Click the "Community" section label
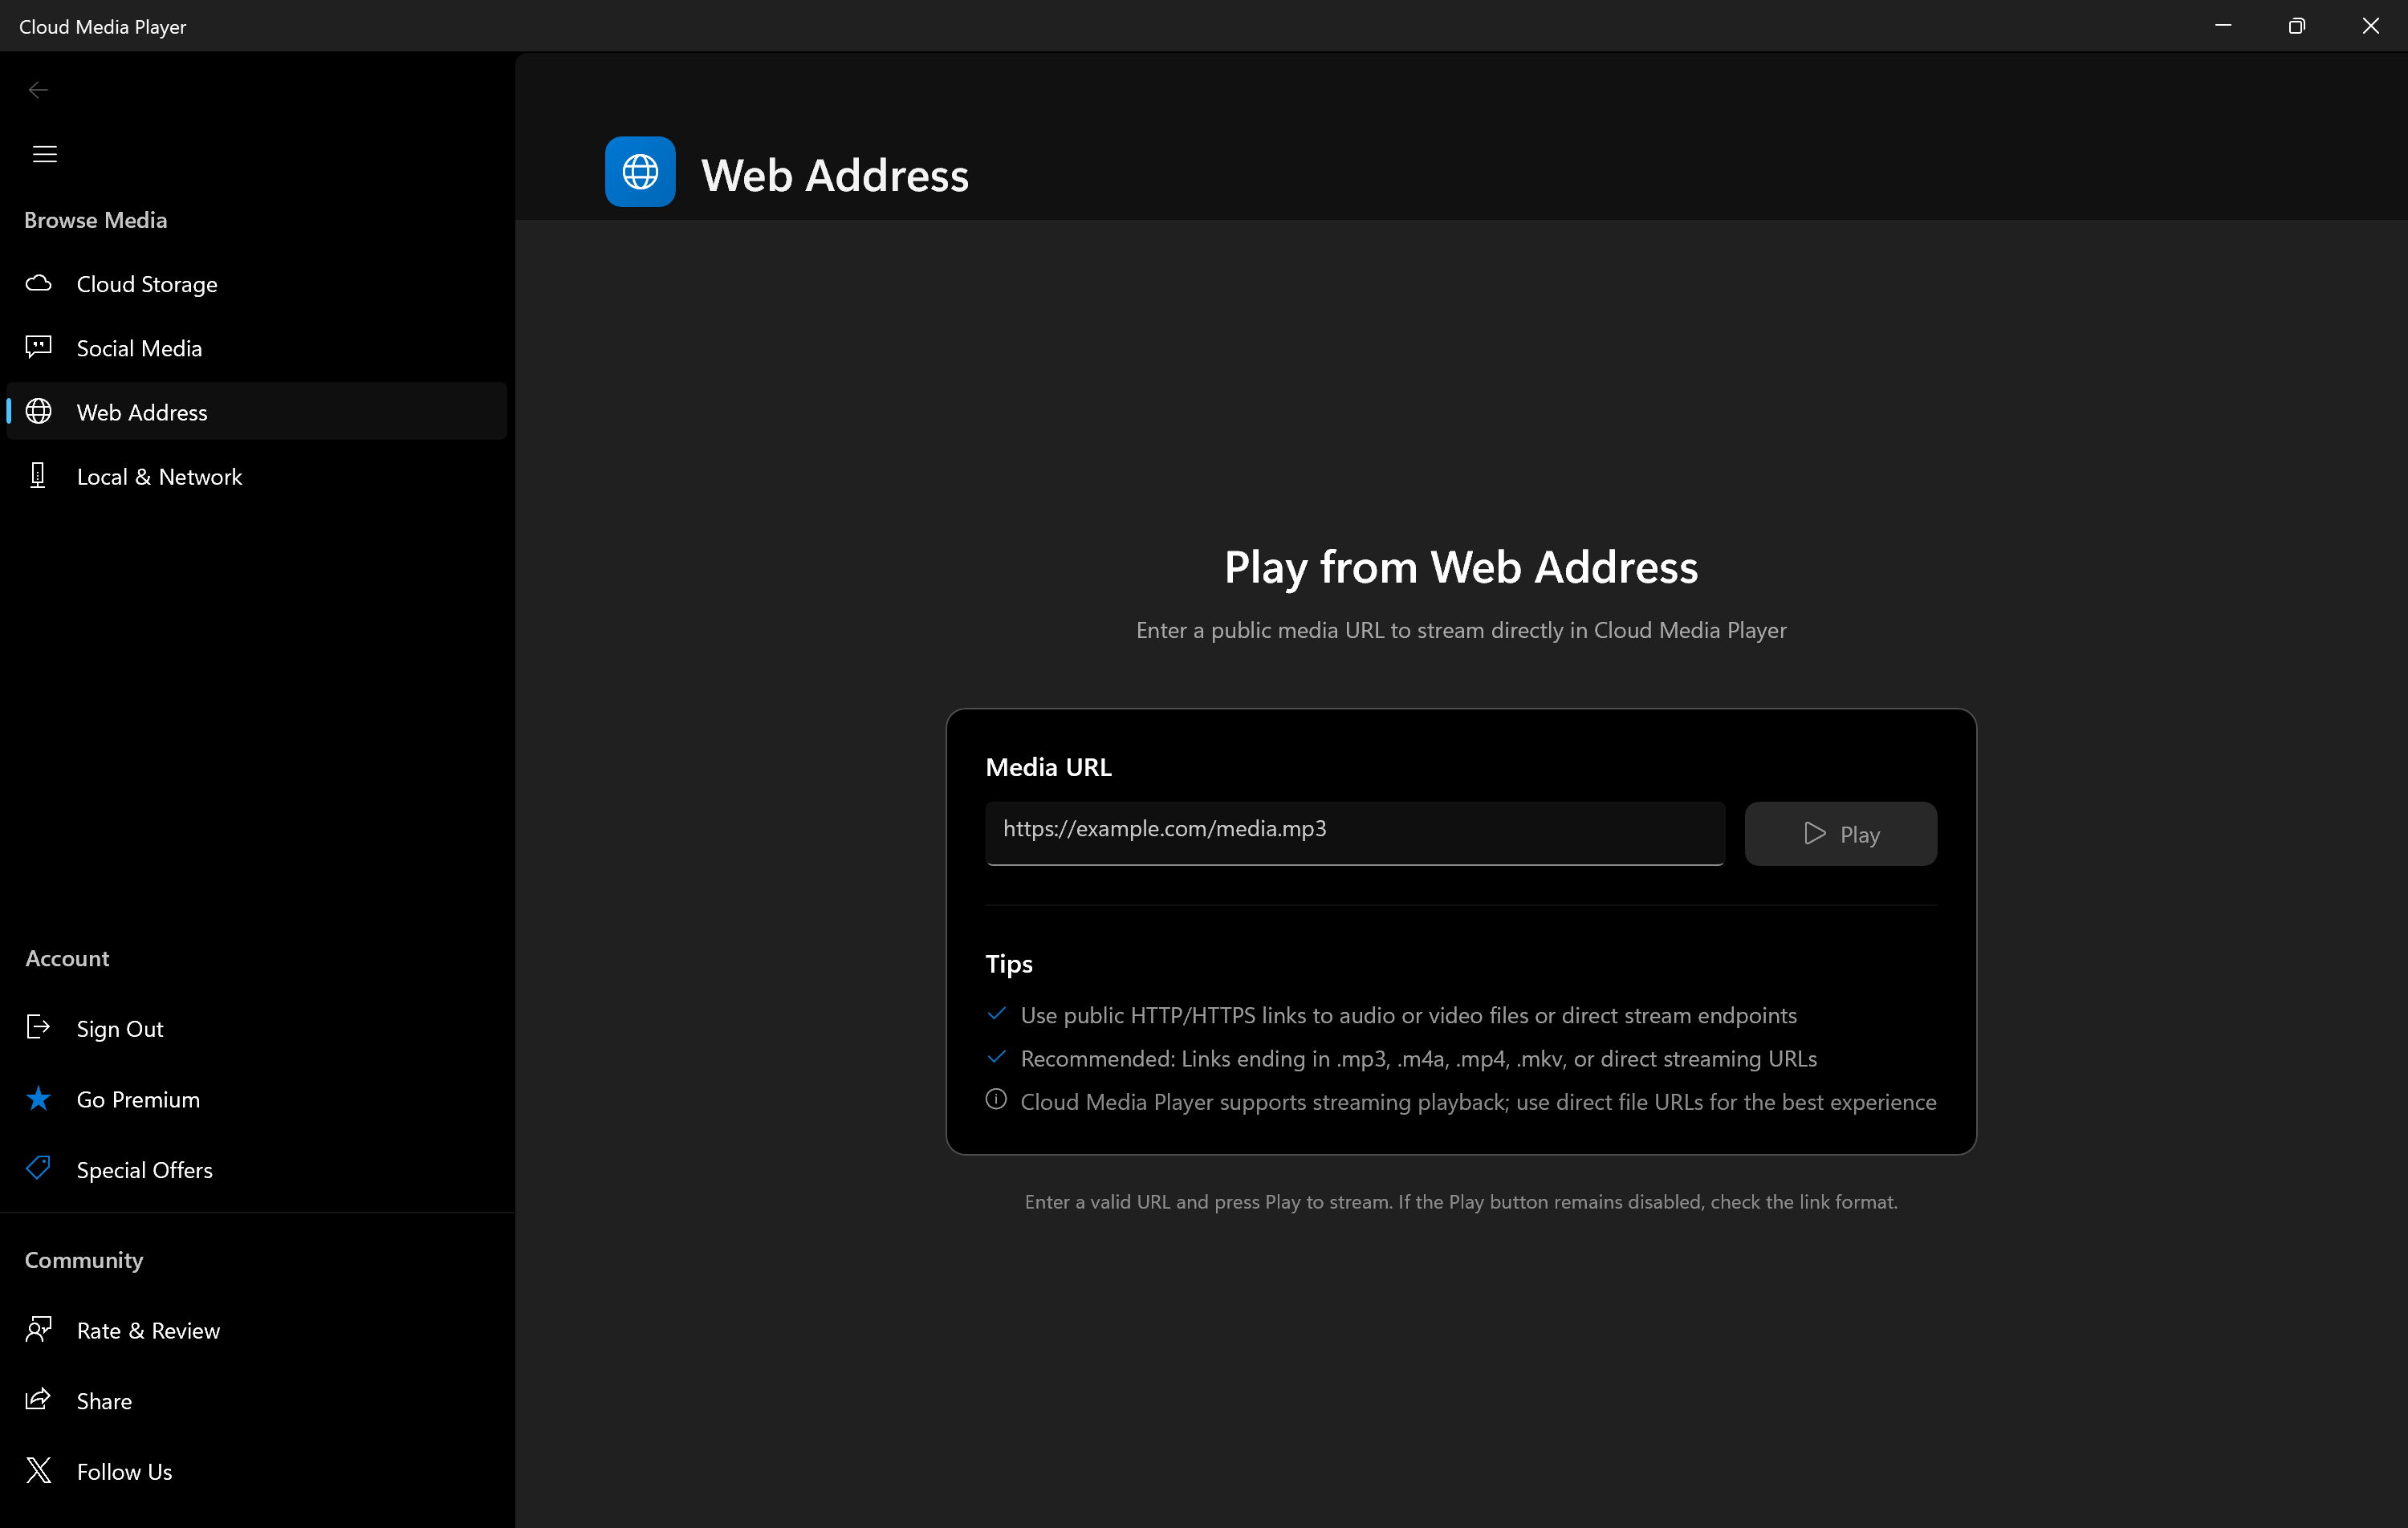Viewport: 2408px width, 1528px height. click(84, 1260)
